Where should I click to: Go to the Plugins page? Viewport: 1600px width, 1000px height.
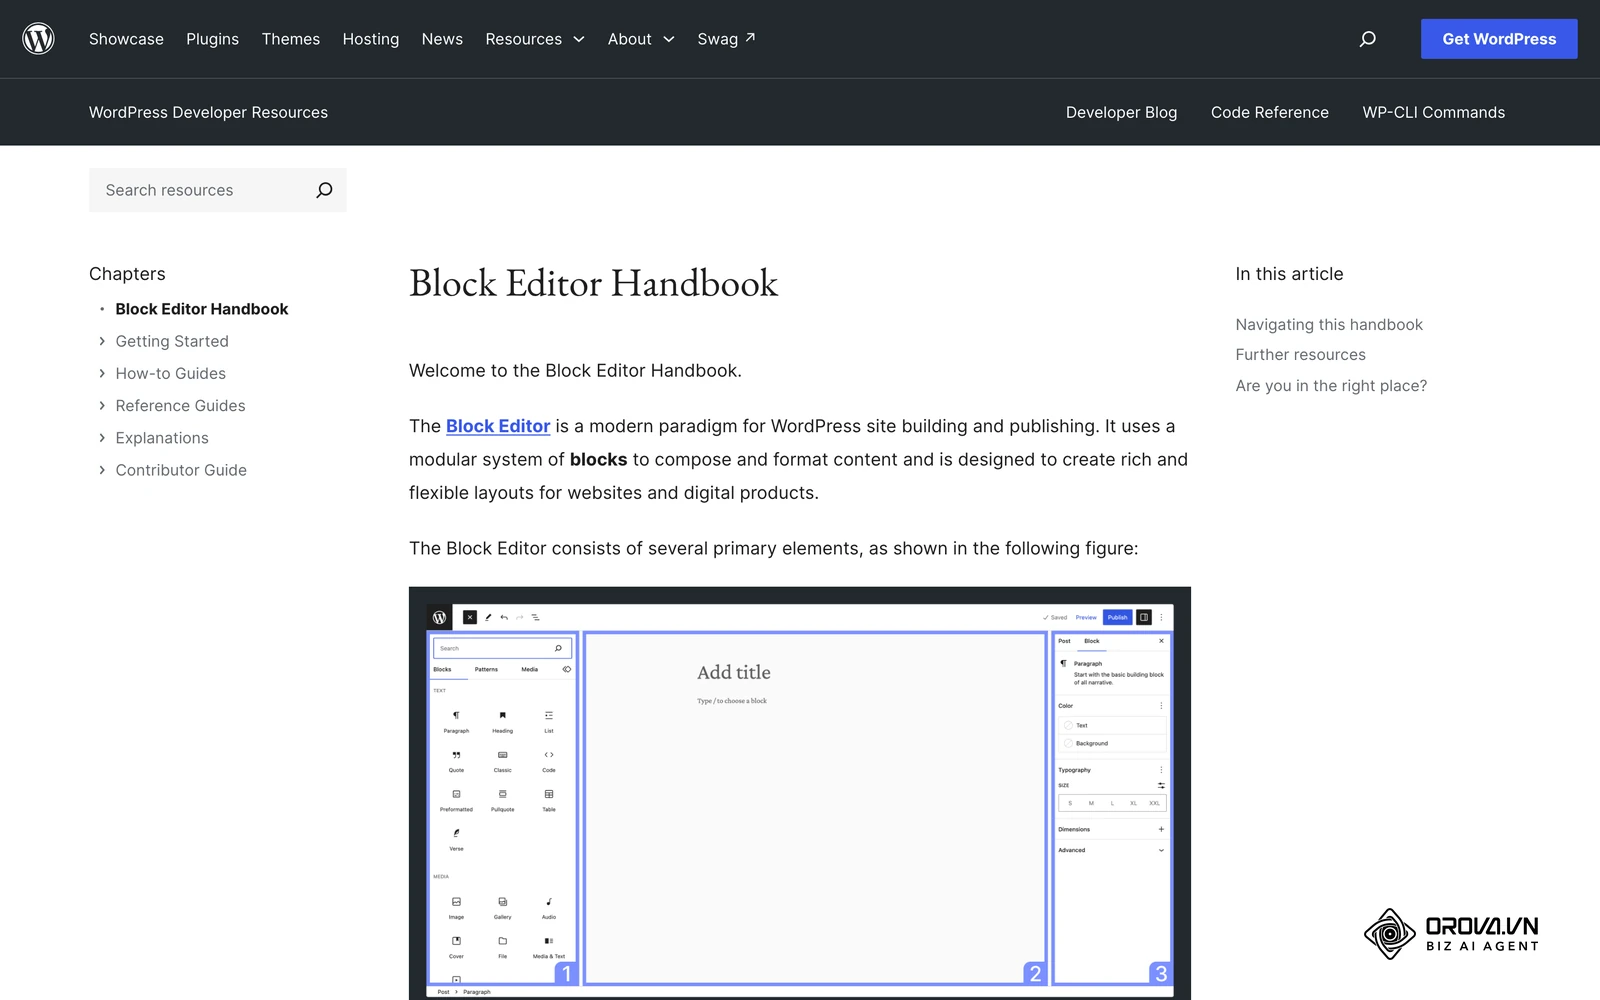[x=212, y=39]
